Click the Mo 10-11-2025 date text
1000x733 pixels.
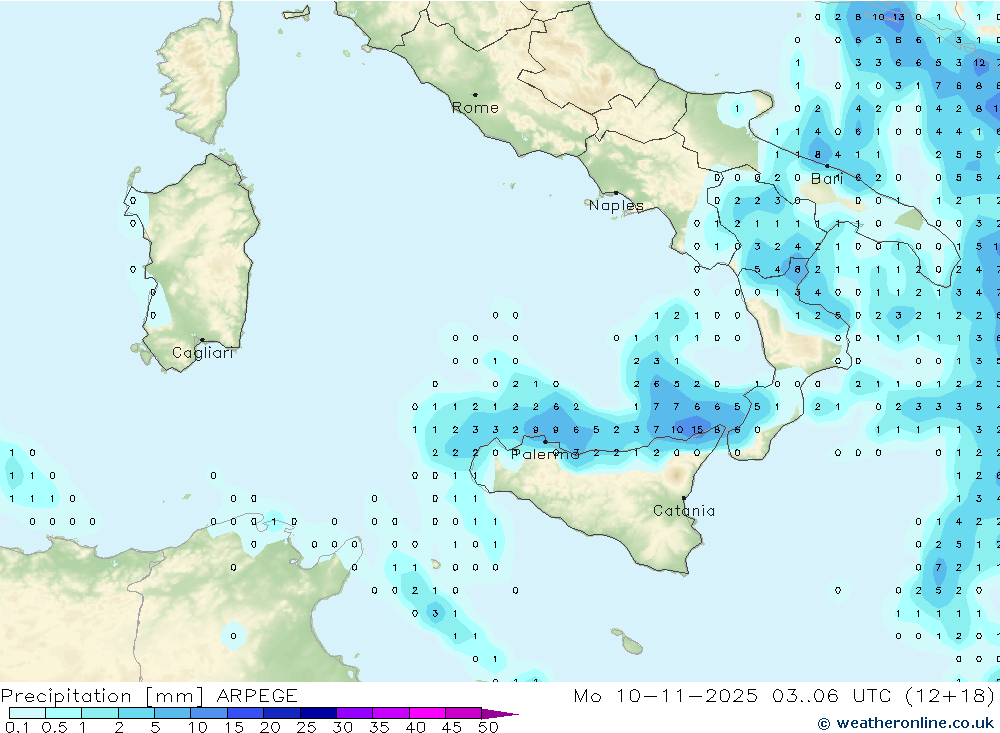[x=666, y=695]
